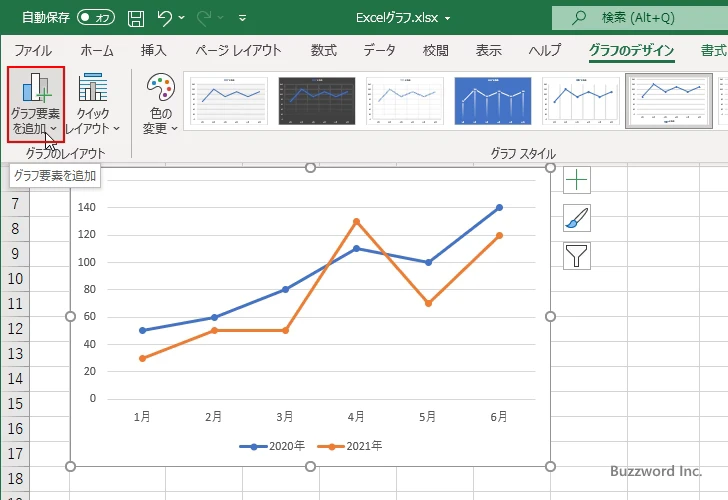This screenshot has width=728, height=500.
Task: Select row header 7
Action: (x=15, y=203)
